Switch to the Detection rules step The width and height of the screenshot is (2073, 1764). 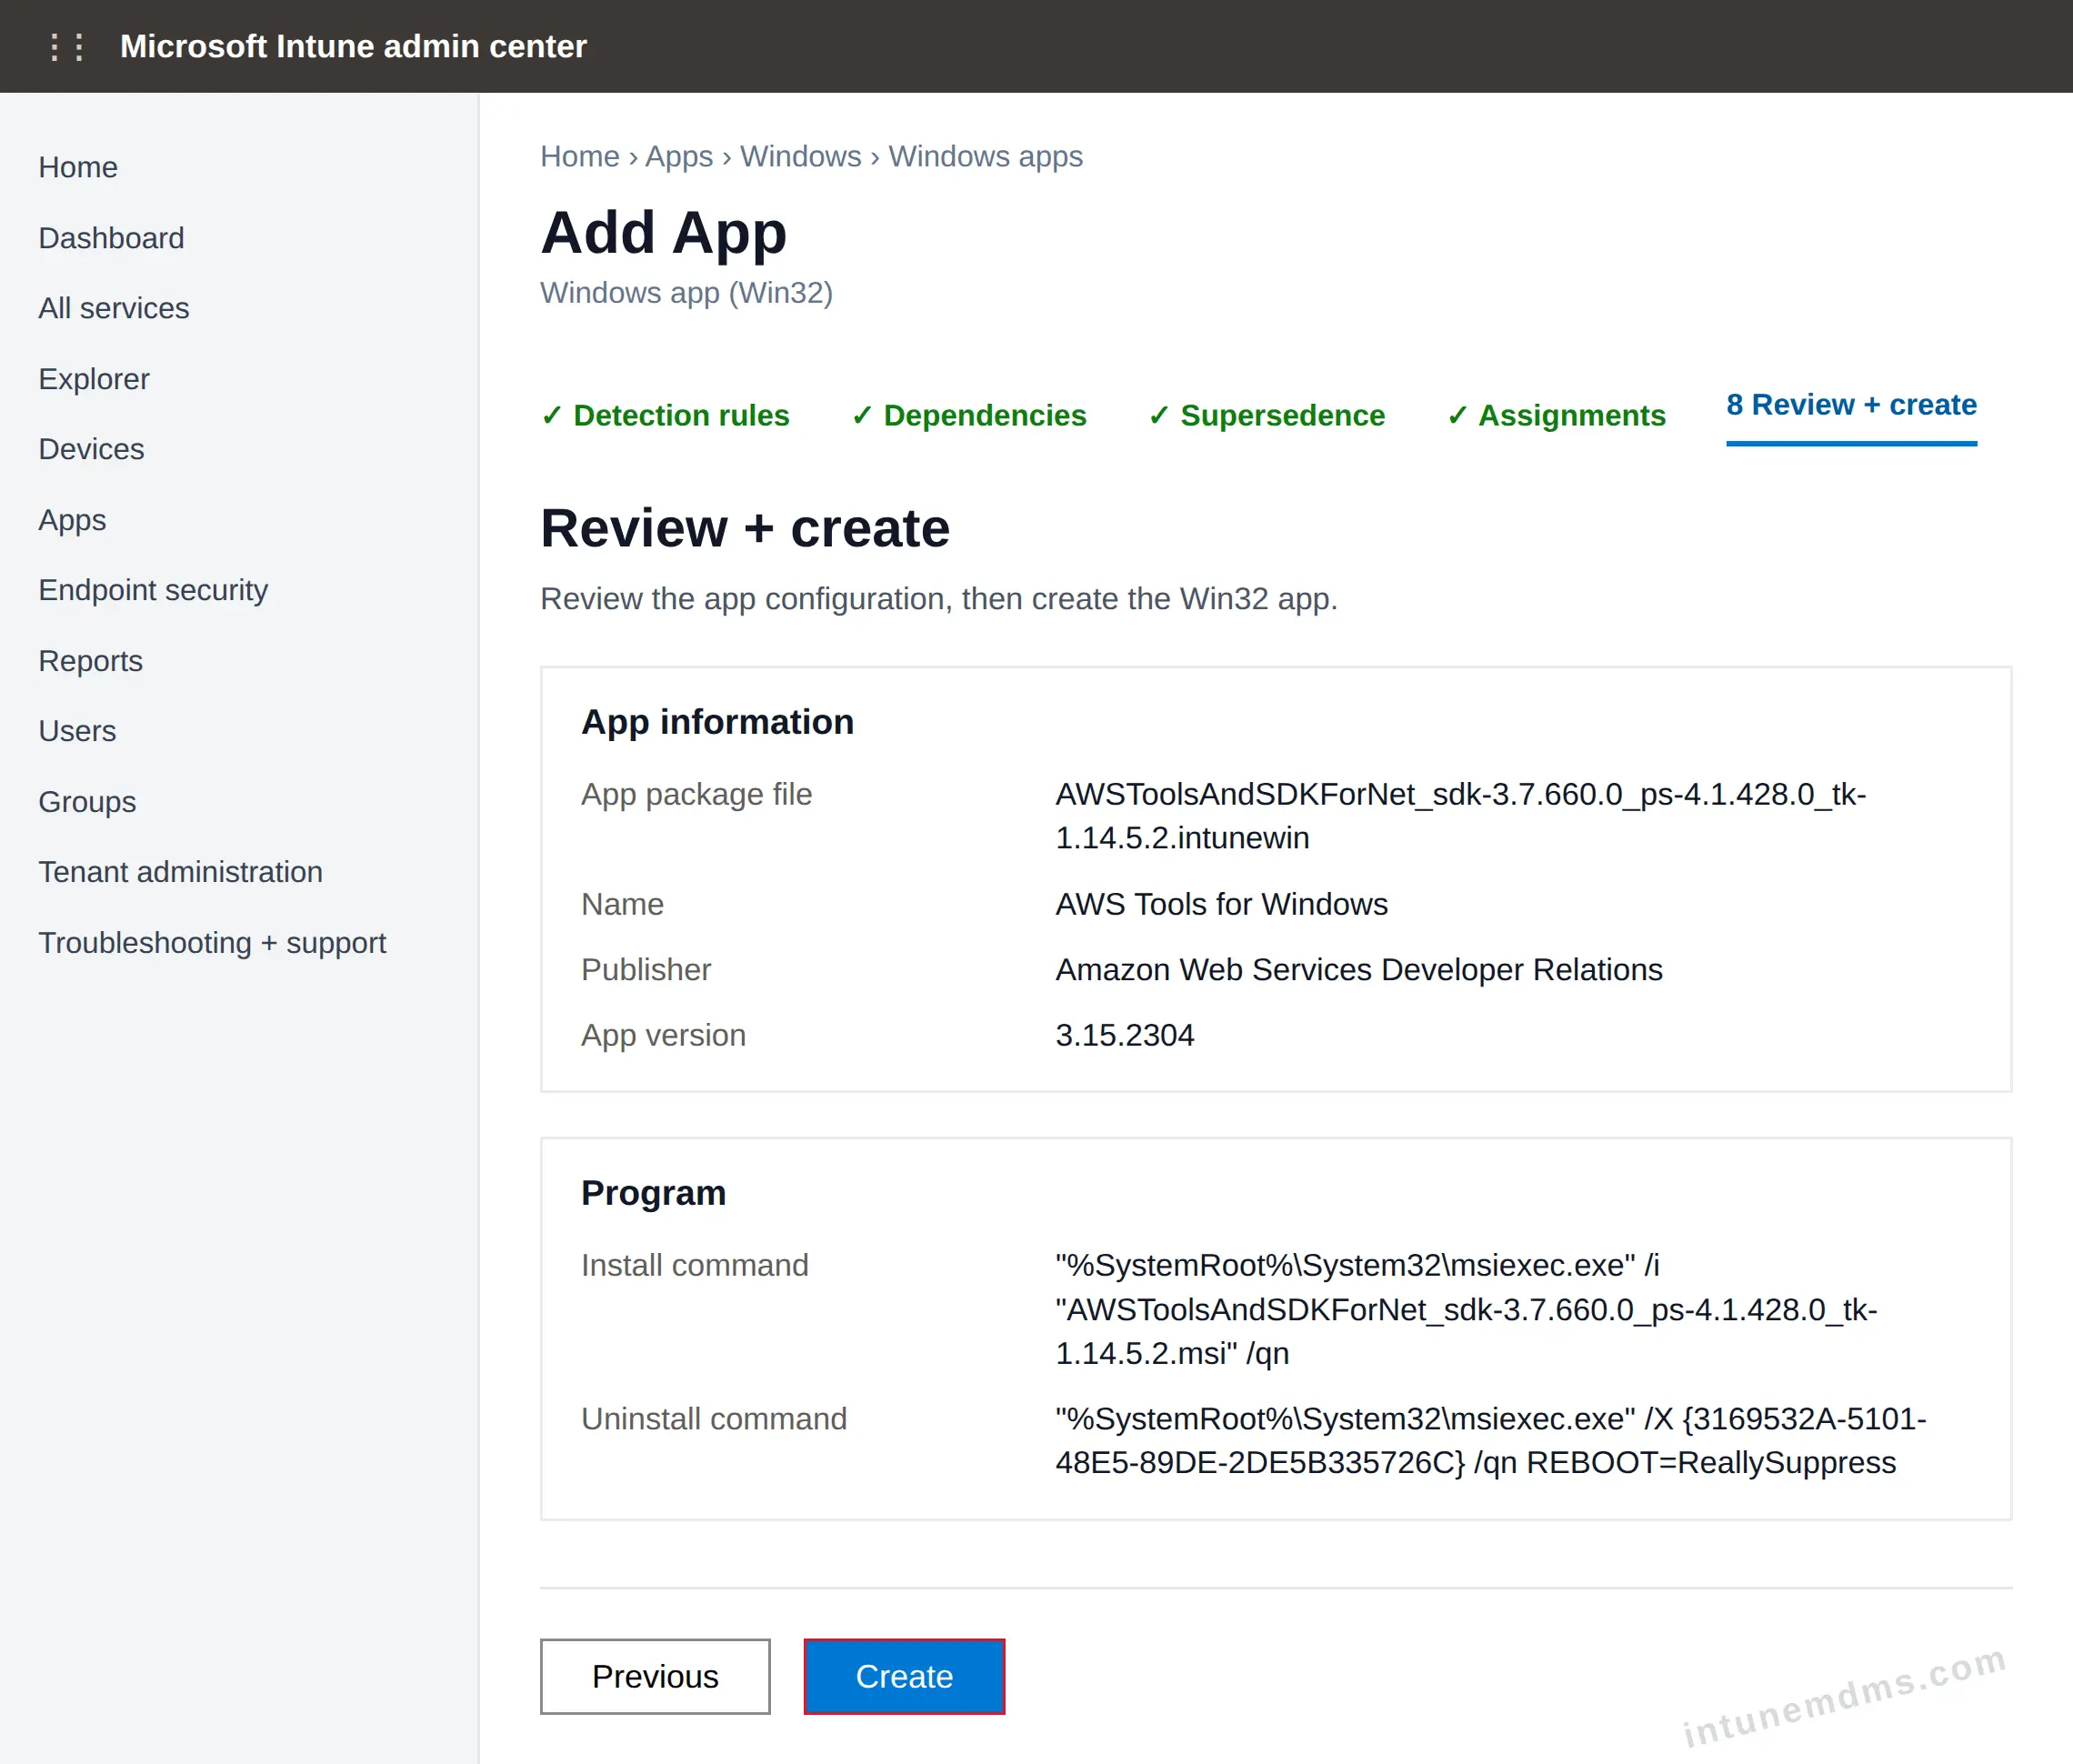(x=665, y=415)
